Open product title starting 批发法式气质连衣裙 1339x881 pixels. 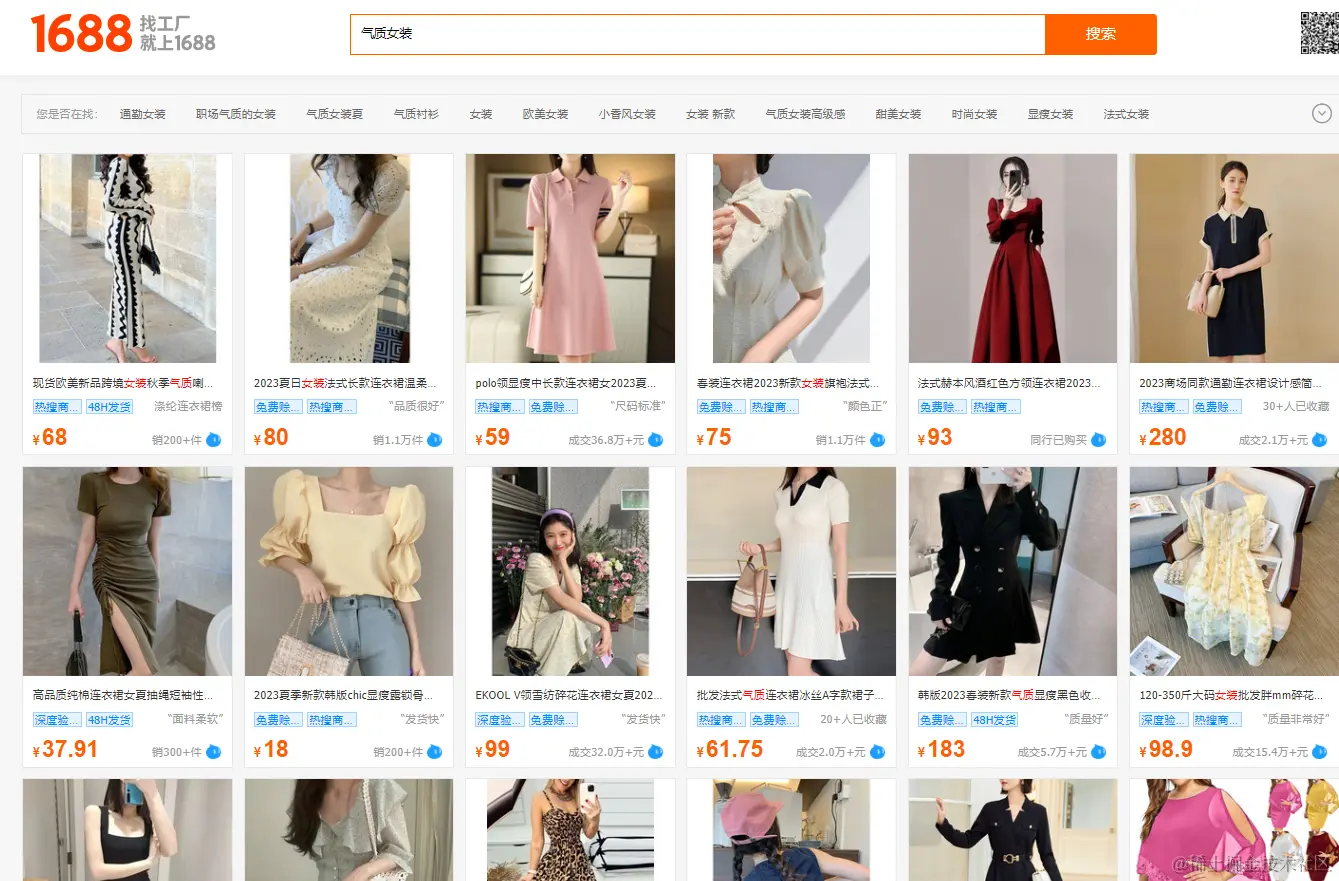[x=790, y=695]
